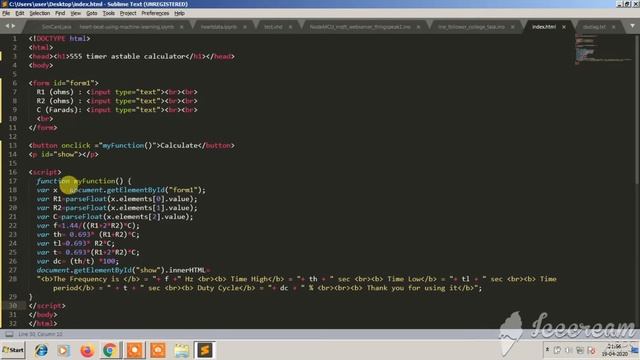Viewport: 640px width, 360px height.
Task: Click the "var f=1.44/((R1+2*R2)*C)" line
Action: (88, 225)
